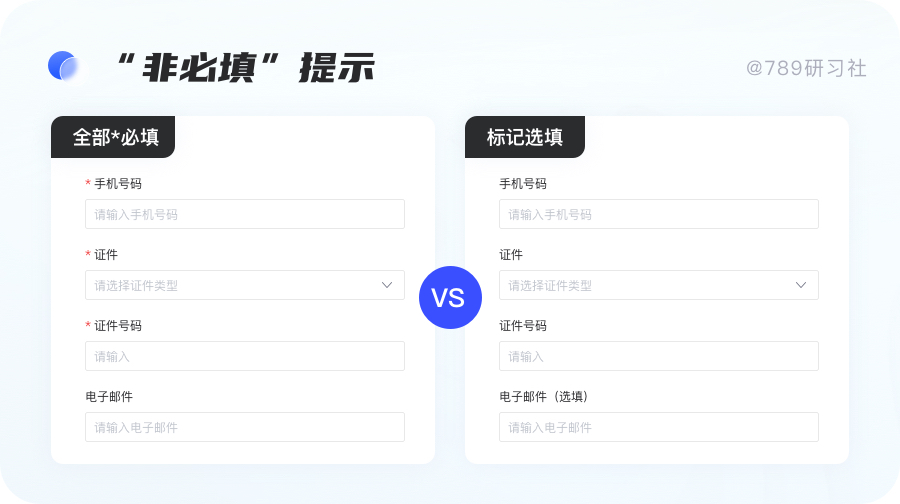
Task: Click the blue VS circle badge
Action: point(449,297)
